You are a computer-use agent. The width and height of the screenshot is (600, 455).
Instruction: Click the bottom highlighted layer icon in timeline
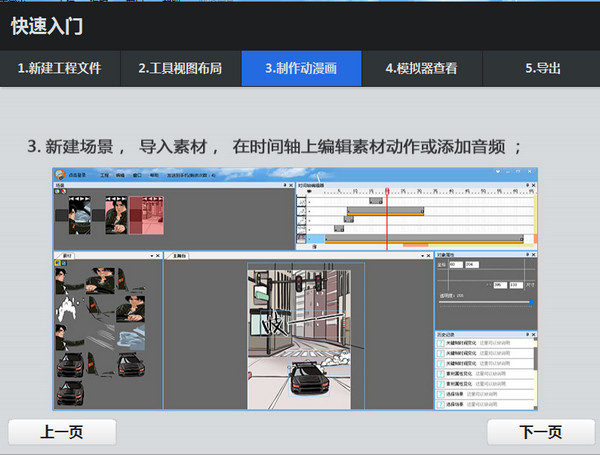click(301, 238)
